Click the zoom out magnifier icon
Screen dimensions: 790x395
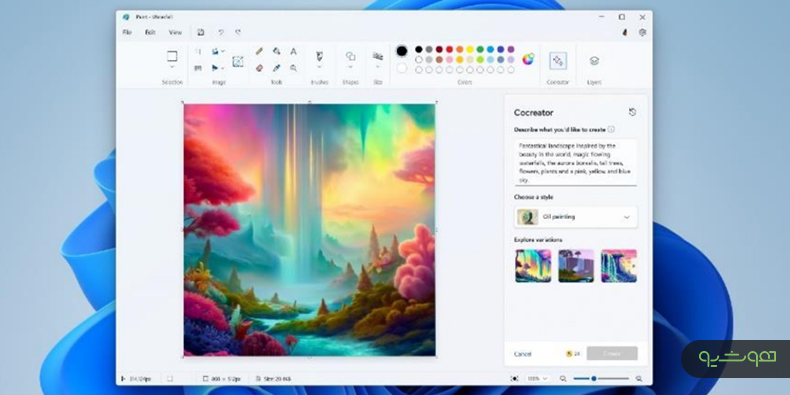(563, 378)
